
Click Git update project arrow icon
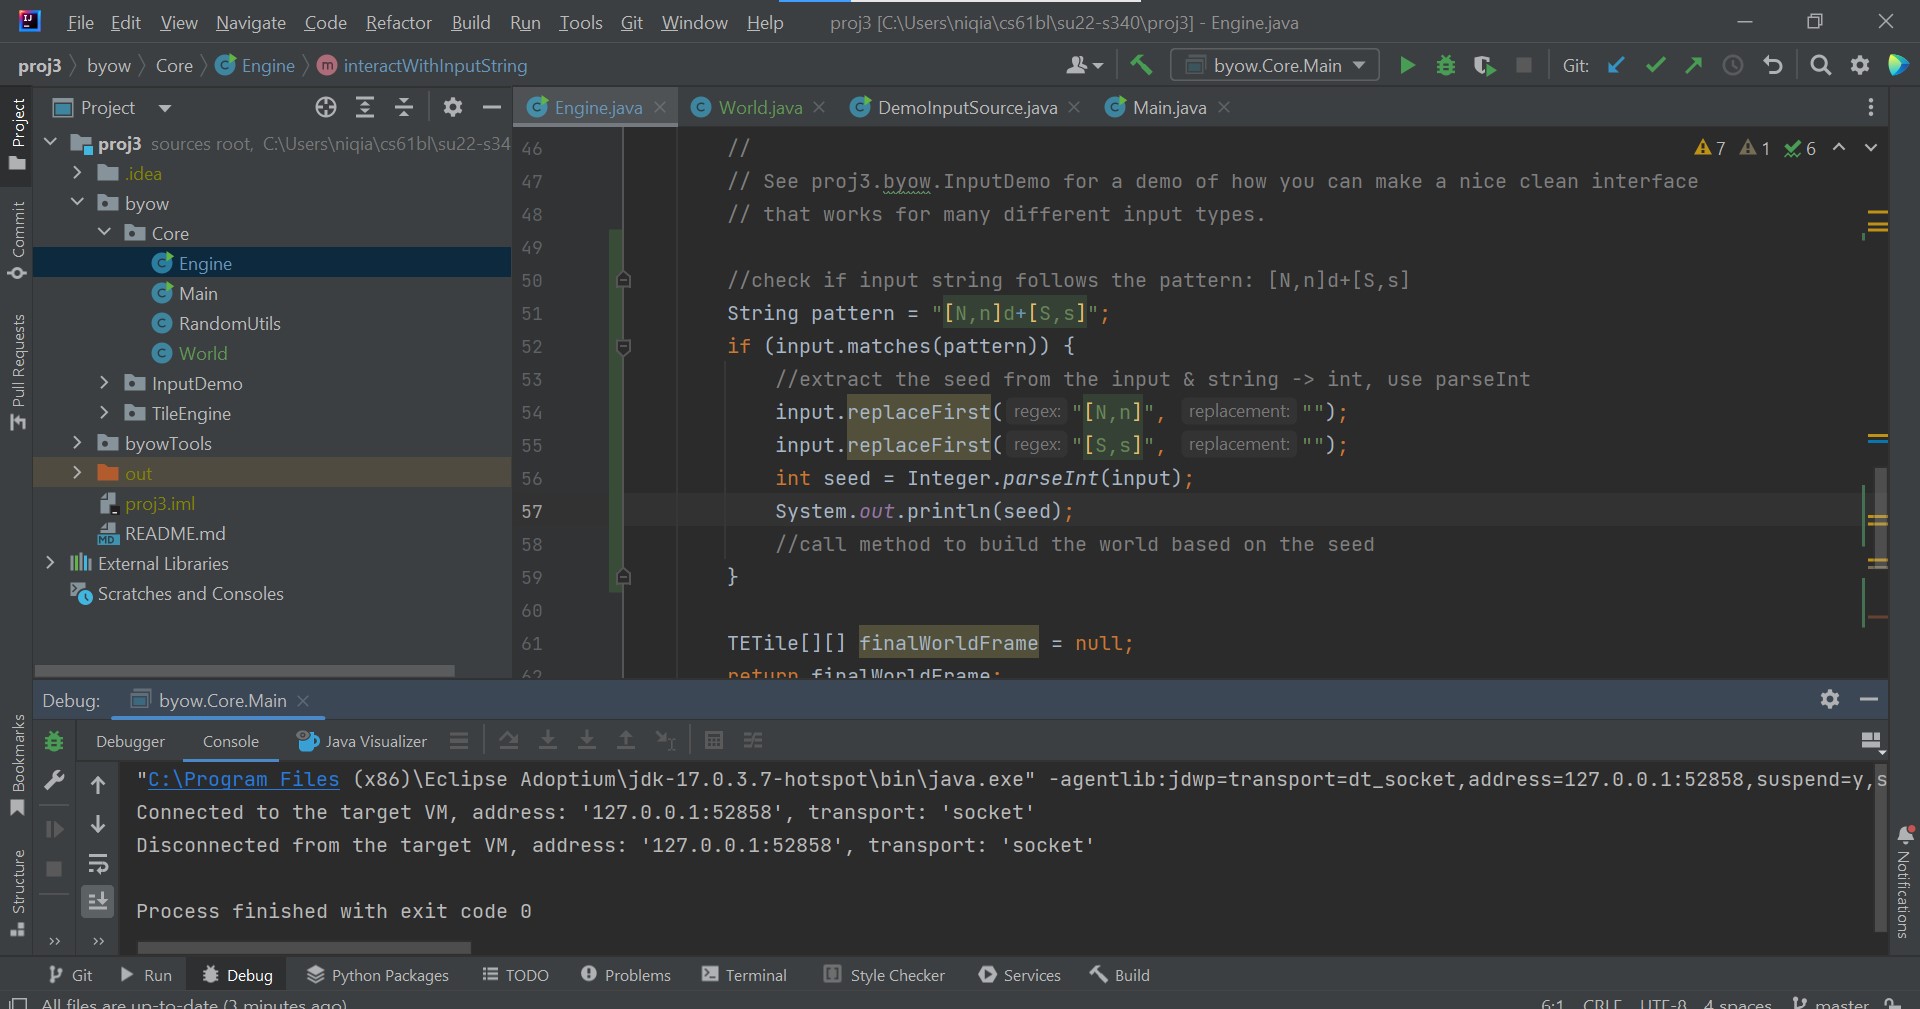pos(1616,66)
